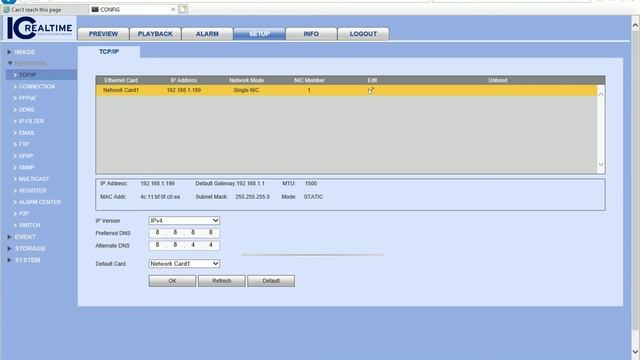Click the page scrollbar up arrow
Image resolution: width=640 pixels, height=360 pixels.
[x=635, y=25]
